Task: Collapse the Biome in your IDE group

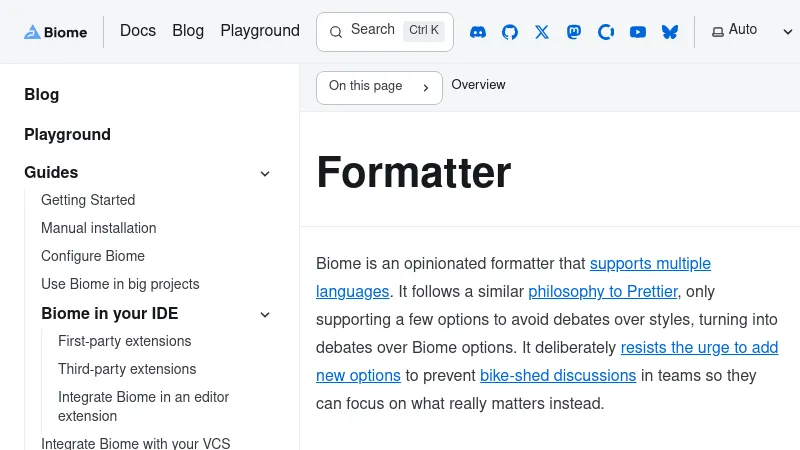Action: click(265, 314)
